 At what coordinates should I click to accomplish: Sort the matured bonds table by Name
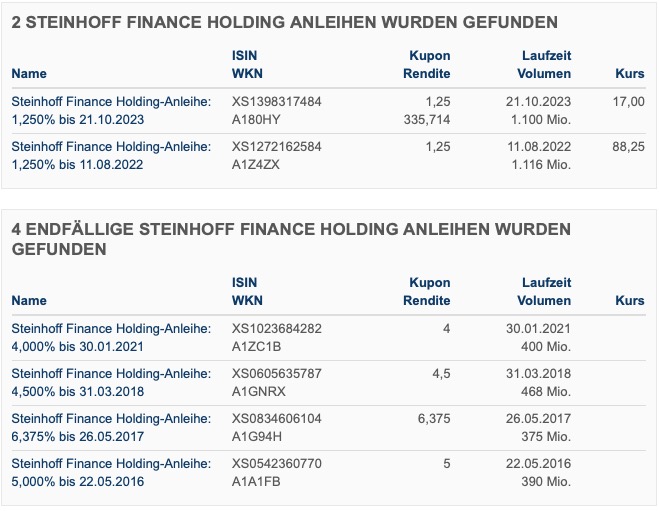[29, 300]
